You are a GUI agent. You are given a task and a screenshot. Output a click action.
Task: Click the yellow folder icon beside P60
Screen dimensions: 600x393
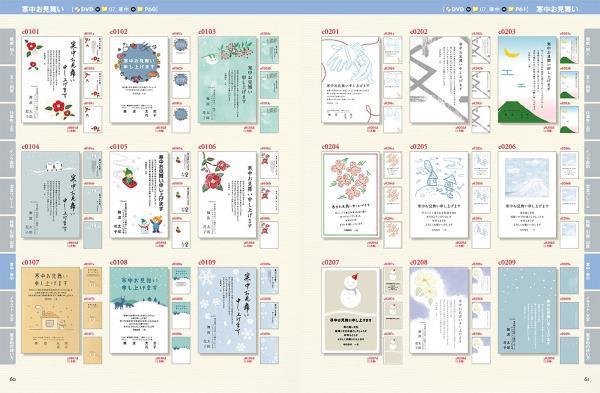coord(140,9)
